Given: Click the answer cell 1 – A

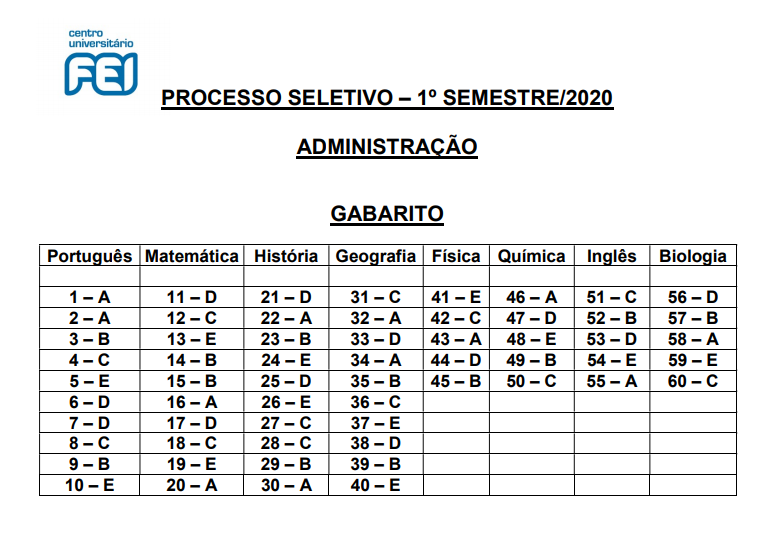Looking at the screenshot, I should pos(90,297).
